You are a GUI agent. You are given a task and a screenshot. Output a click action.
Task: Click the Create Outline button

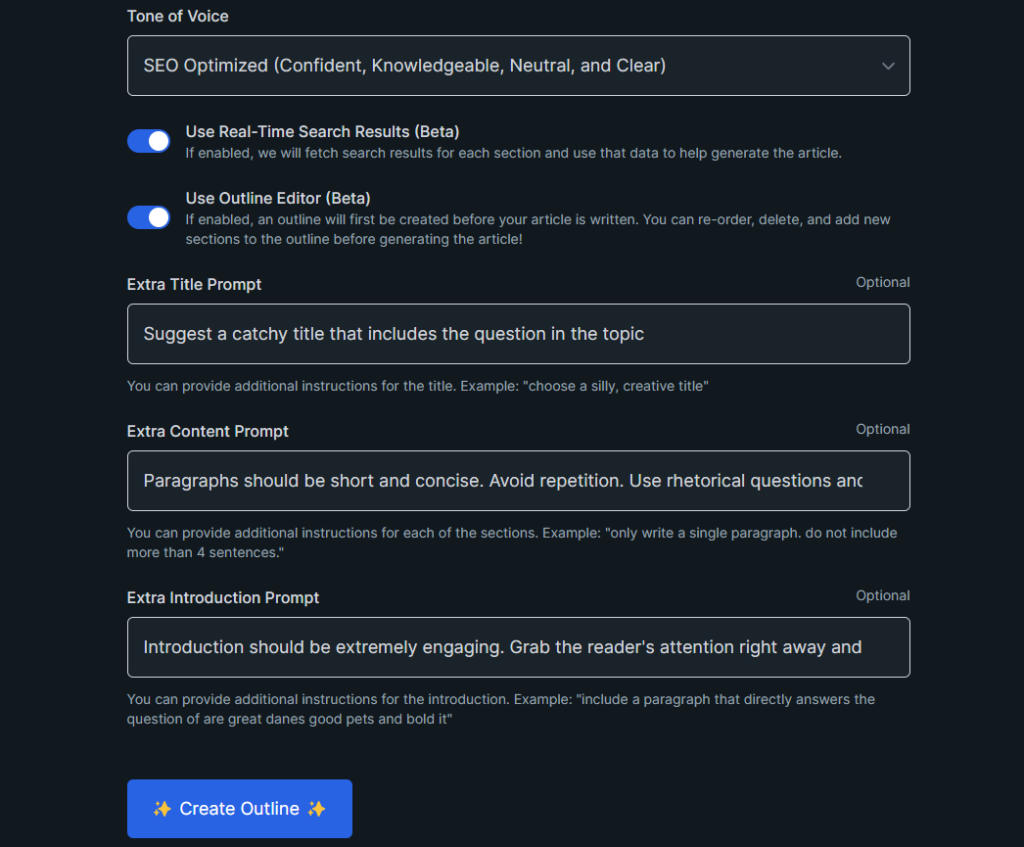tap(240, 808)
